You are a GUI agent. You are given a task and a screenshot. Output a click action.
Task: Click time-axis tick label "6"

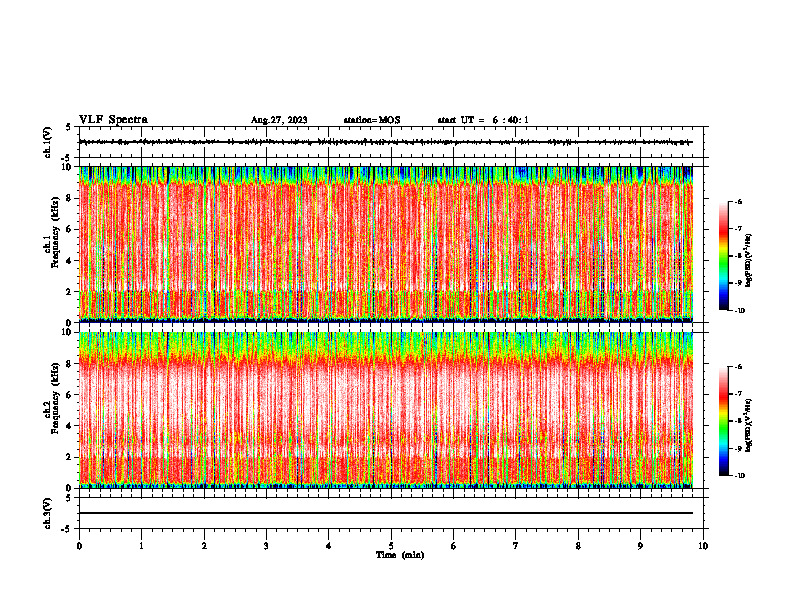click(x=454, y=546)
